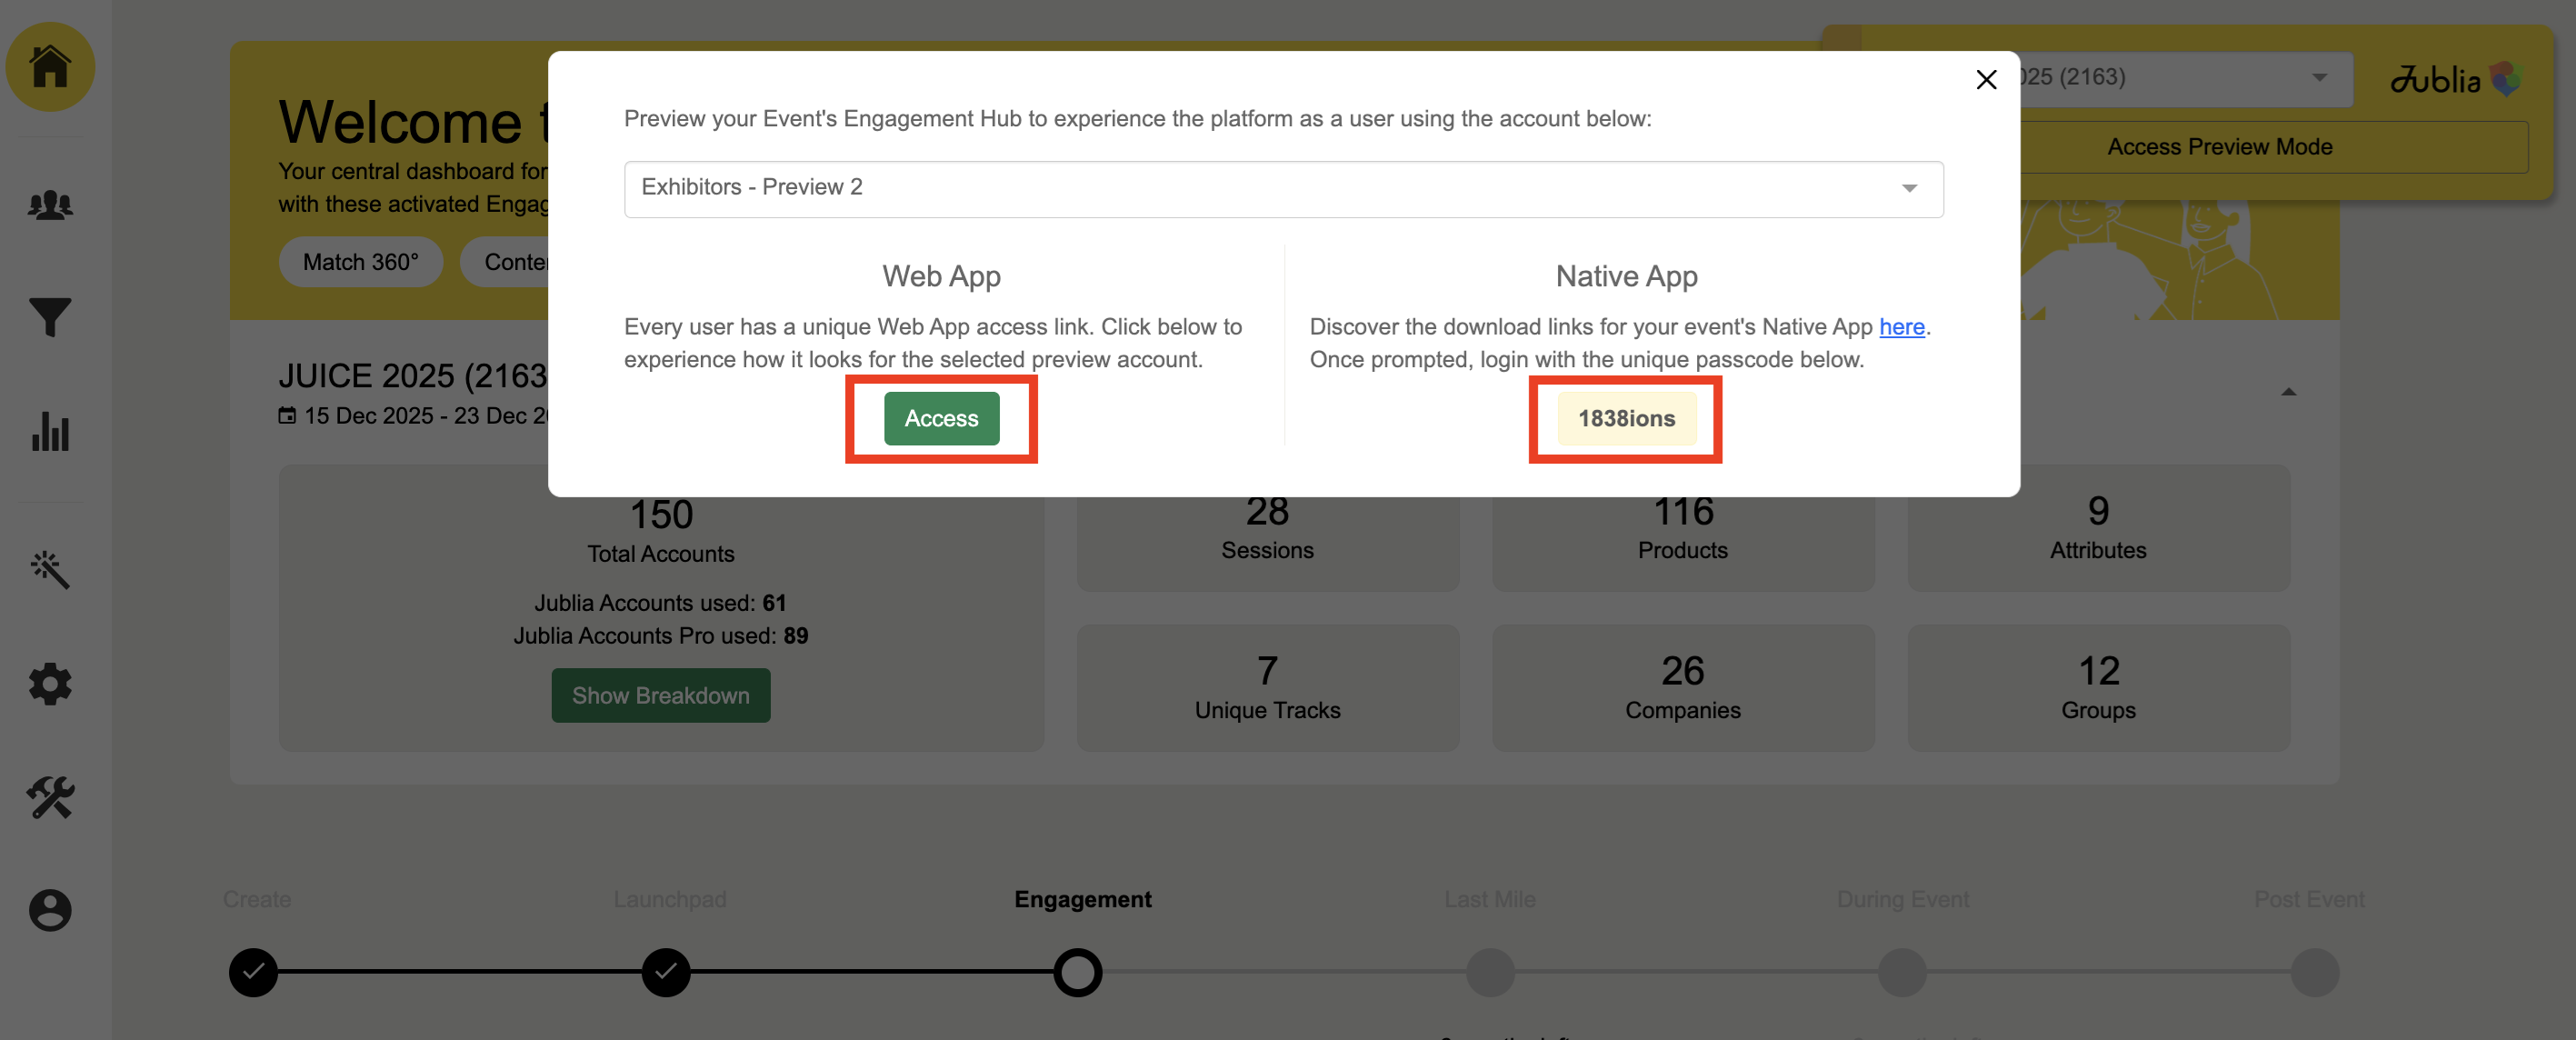Click the magic wand icon
This screenshot has width=2576, height=1040.
click(50, 569)
